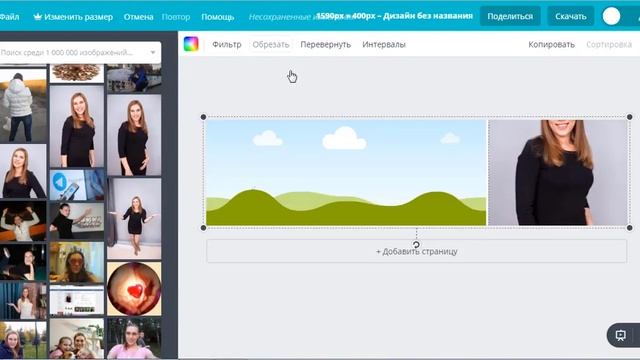This screenshot has width=640, height=360.
Task: Open the Помощь help menu
Action: pos(218,17)
